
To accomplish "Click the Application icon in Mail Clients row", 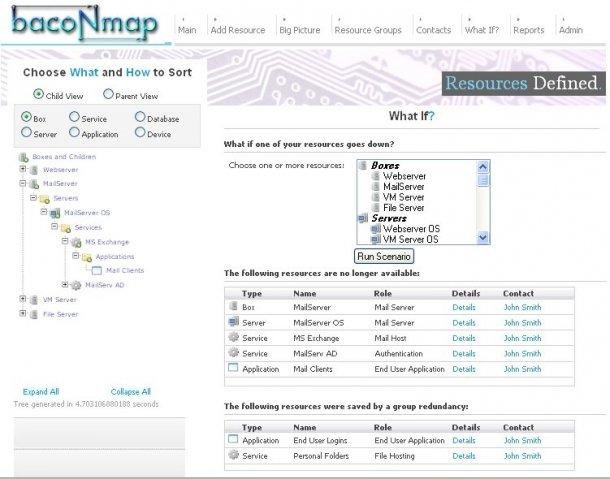I will pyautogui.click(x=233, y=367).
